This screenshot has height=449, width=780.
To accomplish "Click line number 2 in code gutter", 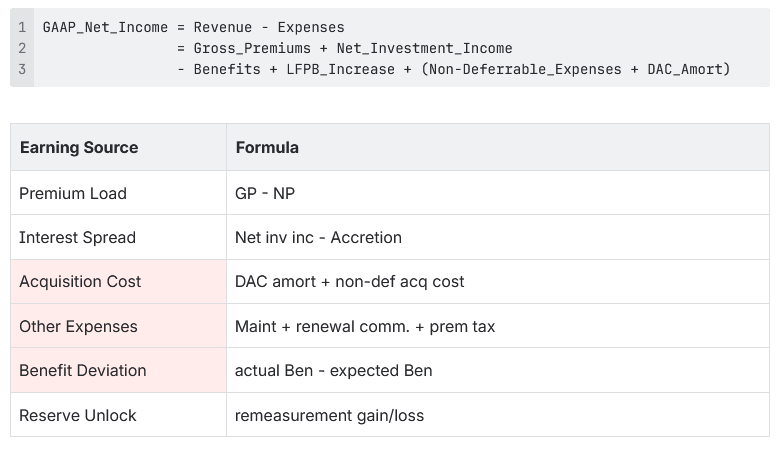I will pos(22,48).
